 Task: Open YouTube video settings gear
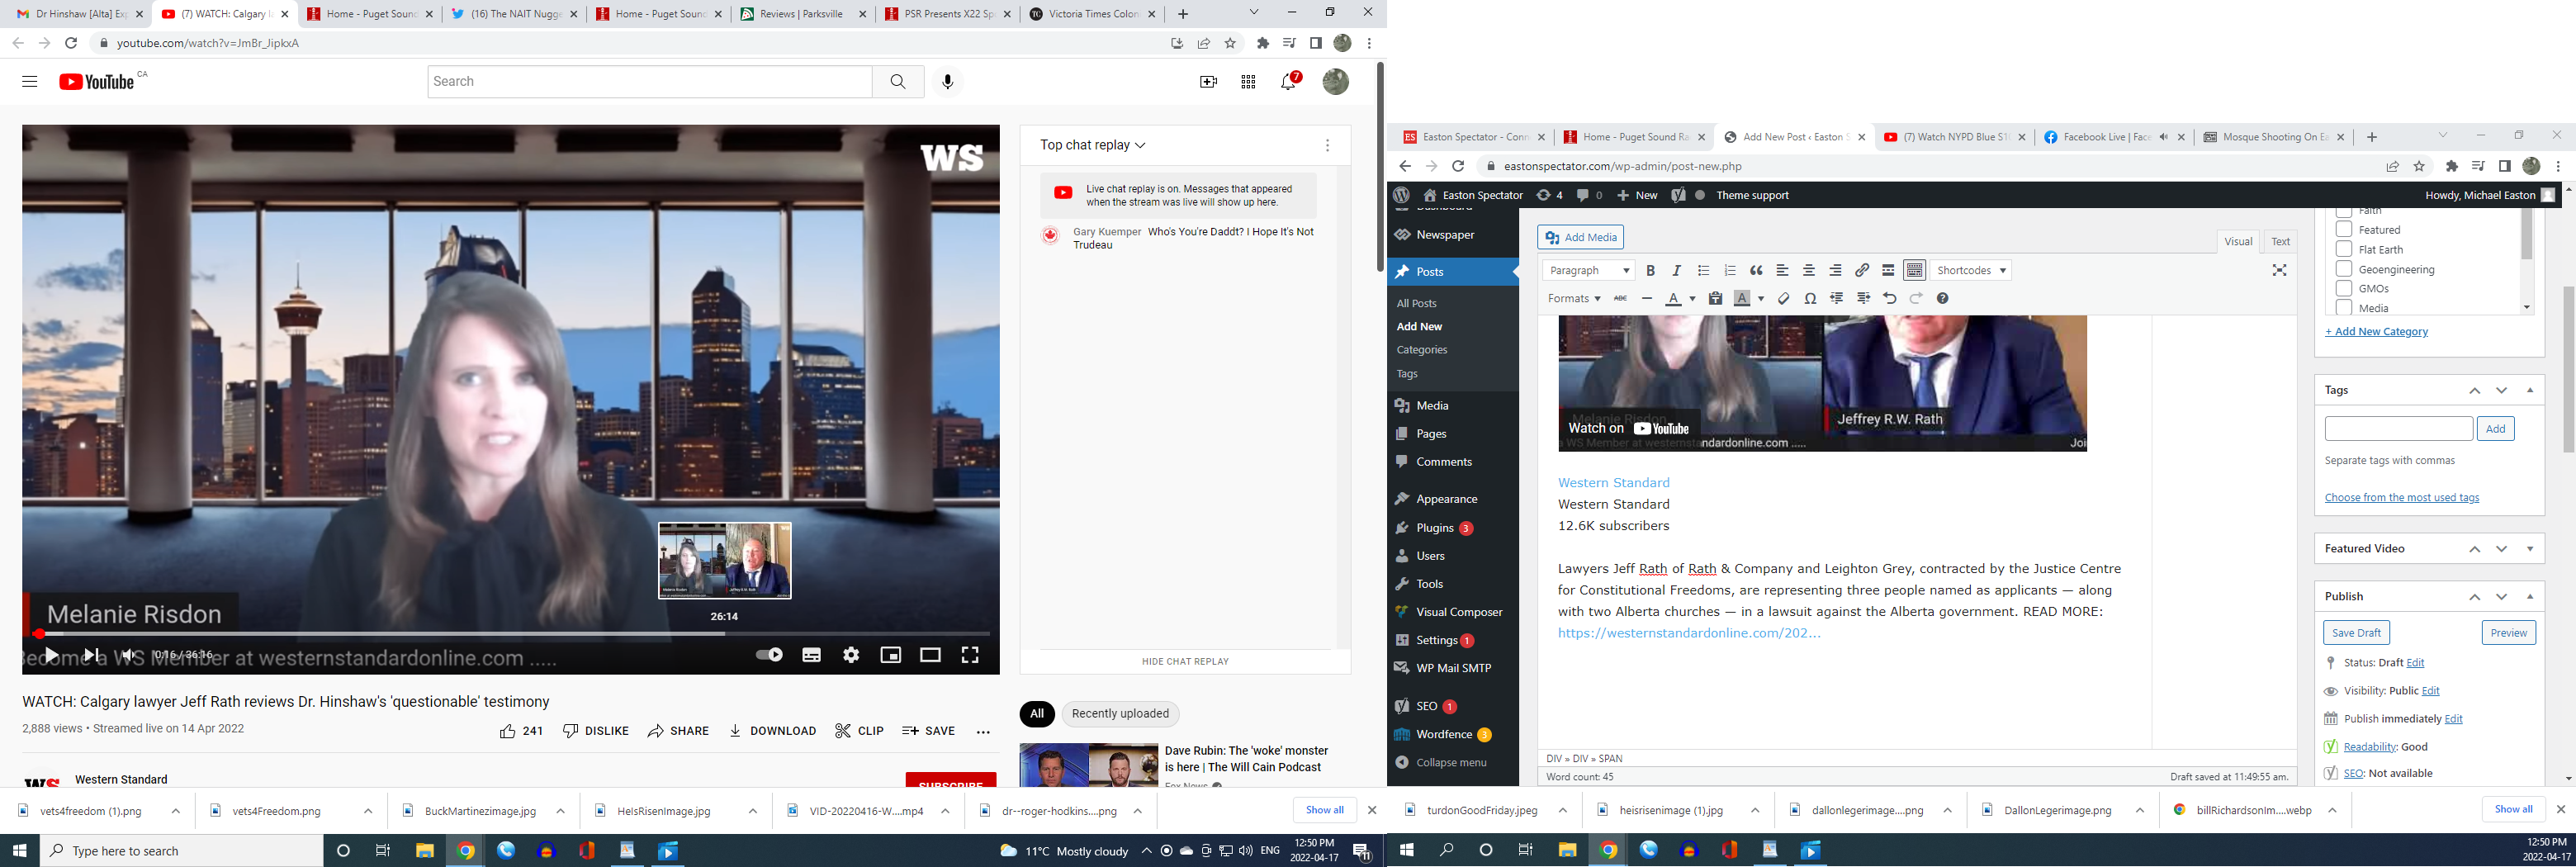pyautogui.click(x=851, y=655)
